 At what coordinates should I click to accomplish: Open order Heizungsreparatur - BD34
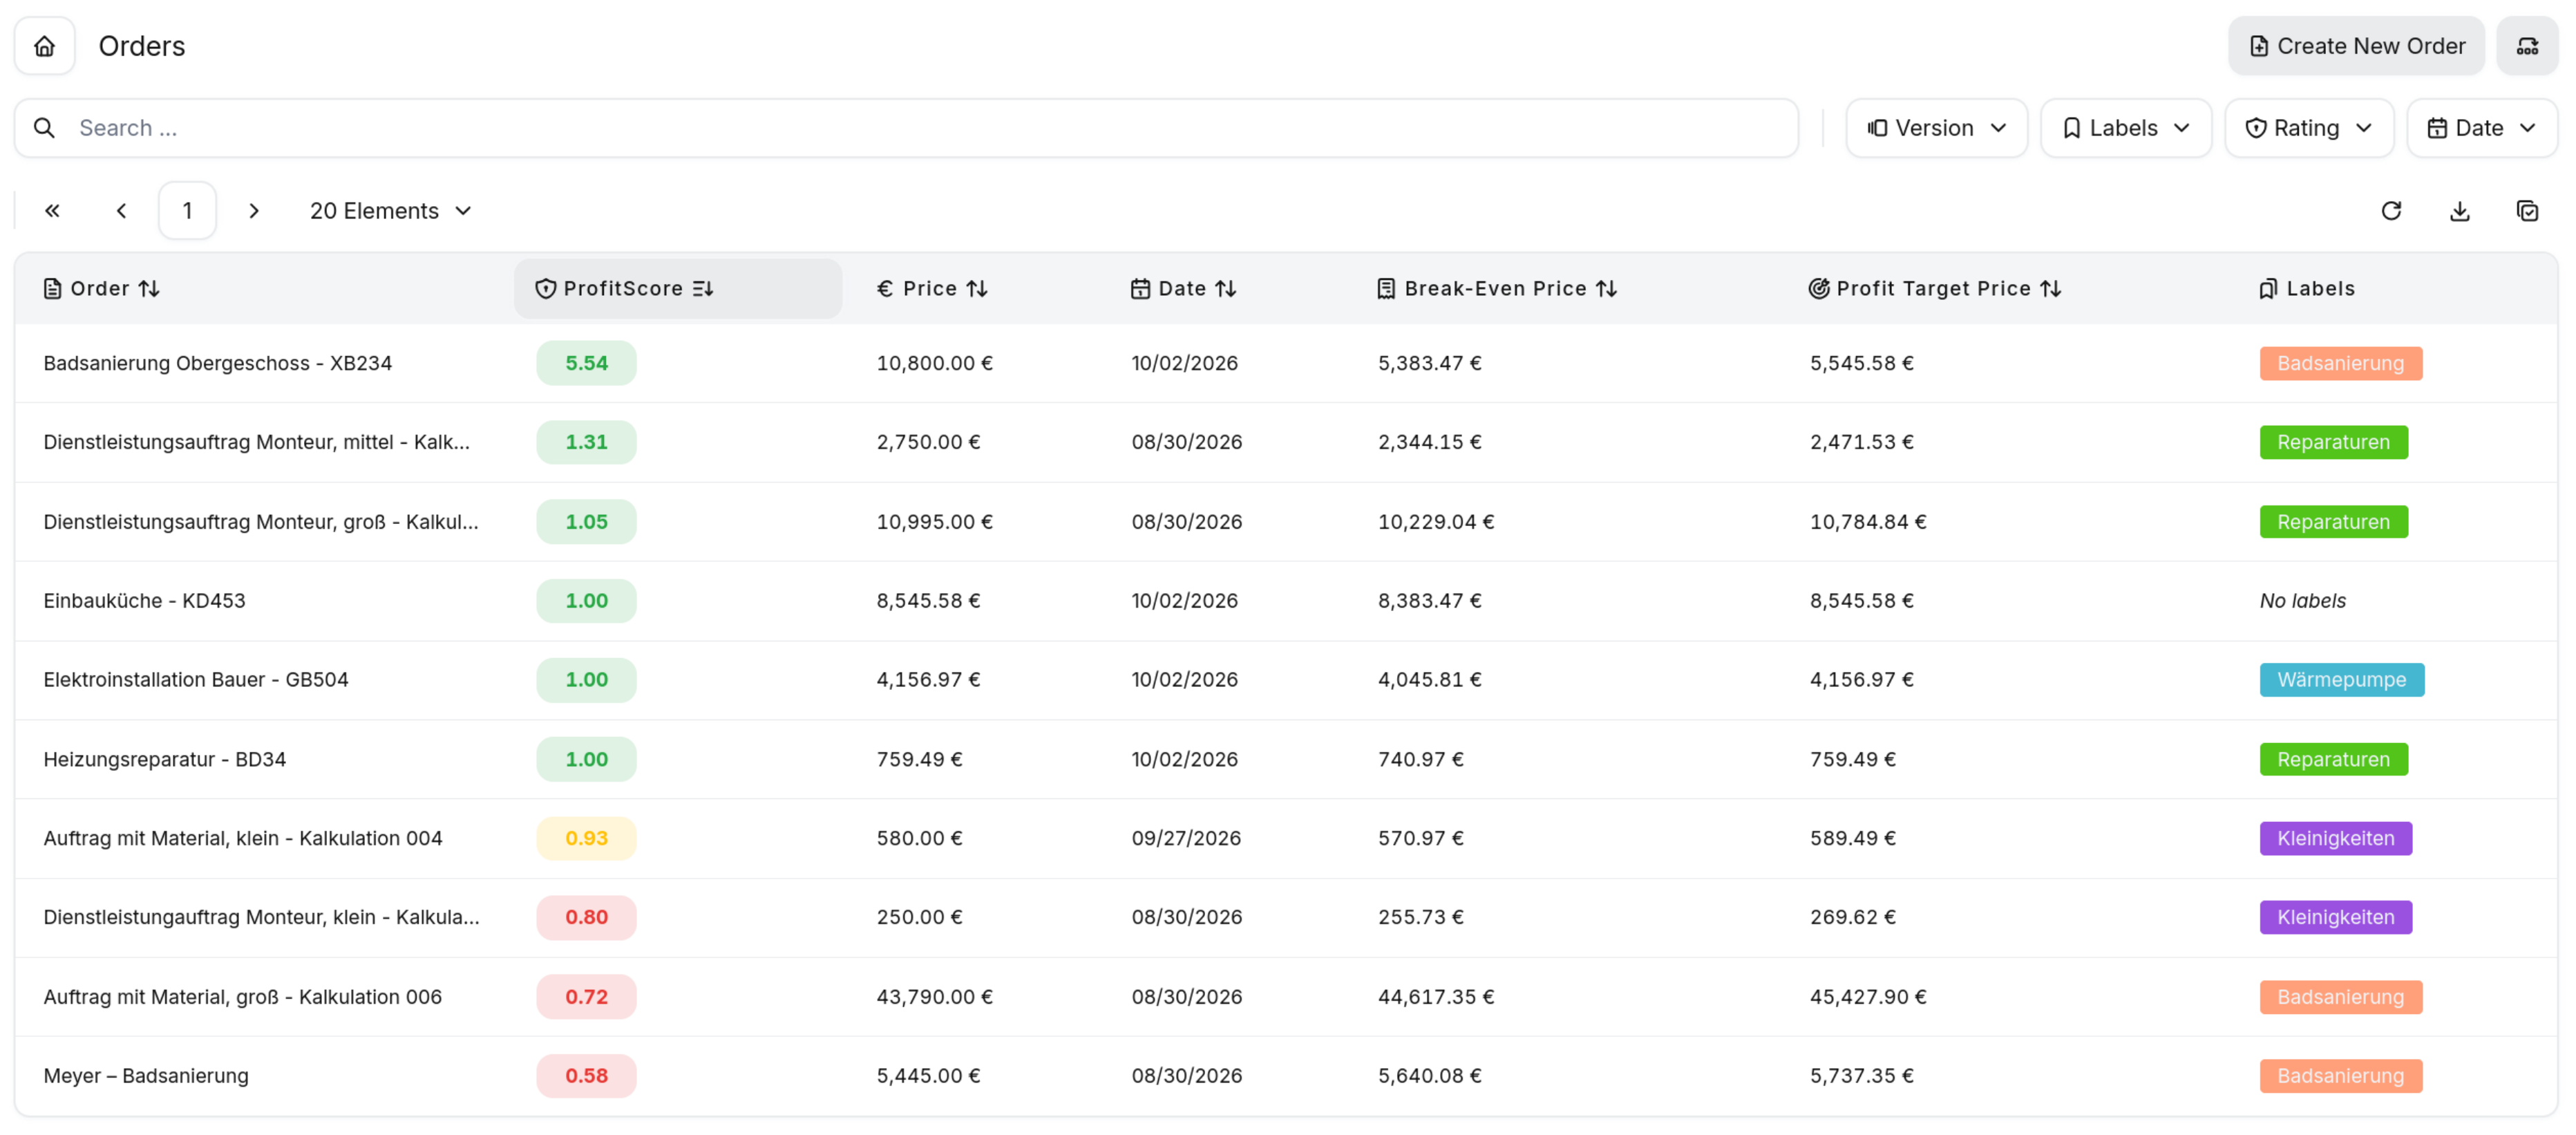[165, 759]
